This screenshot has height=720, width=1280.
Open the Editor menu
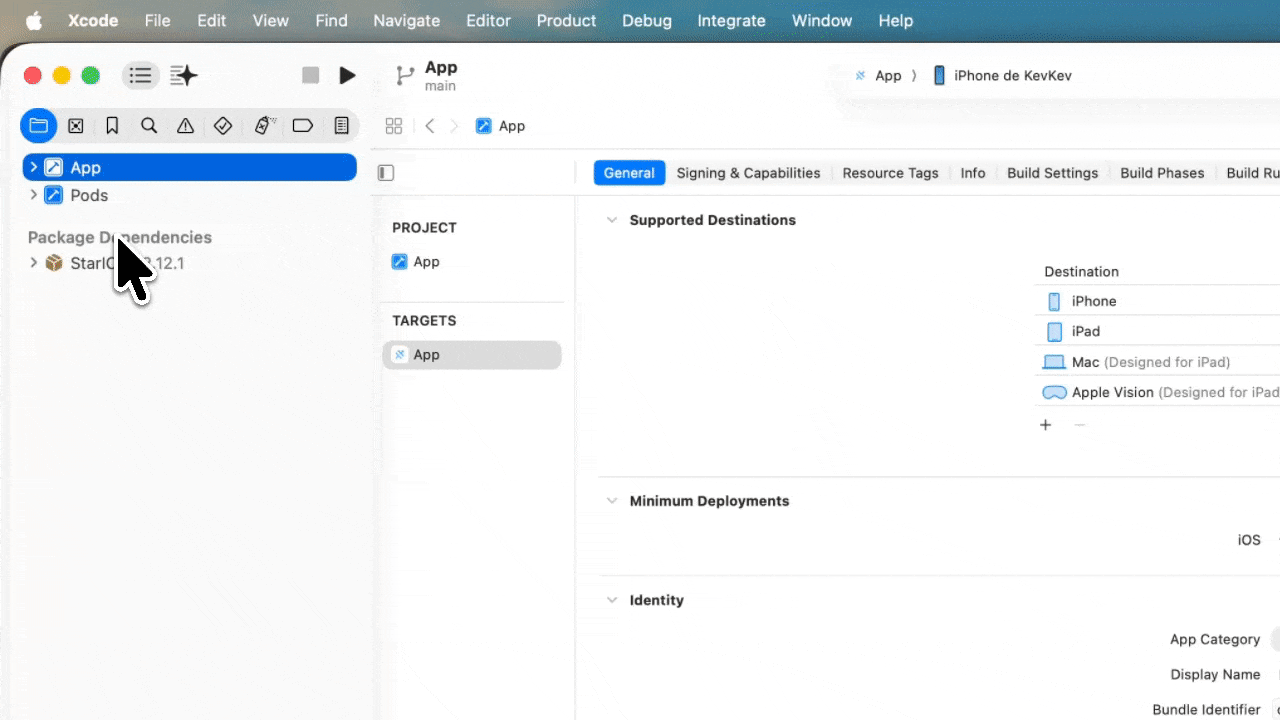488,20
